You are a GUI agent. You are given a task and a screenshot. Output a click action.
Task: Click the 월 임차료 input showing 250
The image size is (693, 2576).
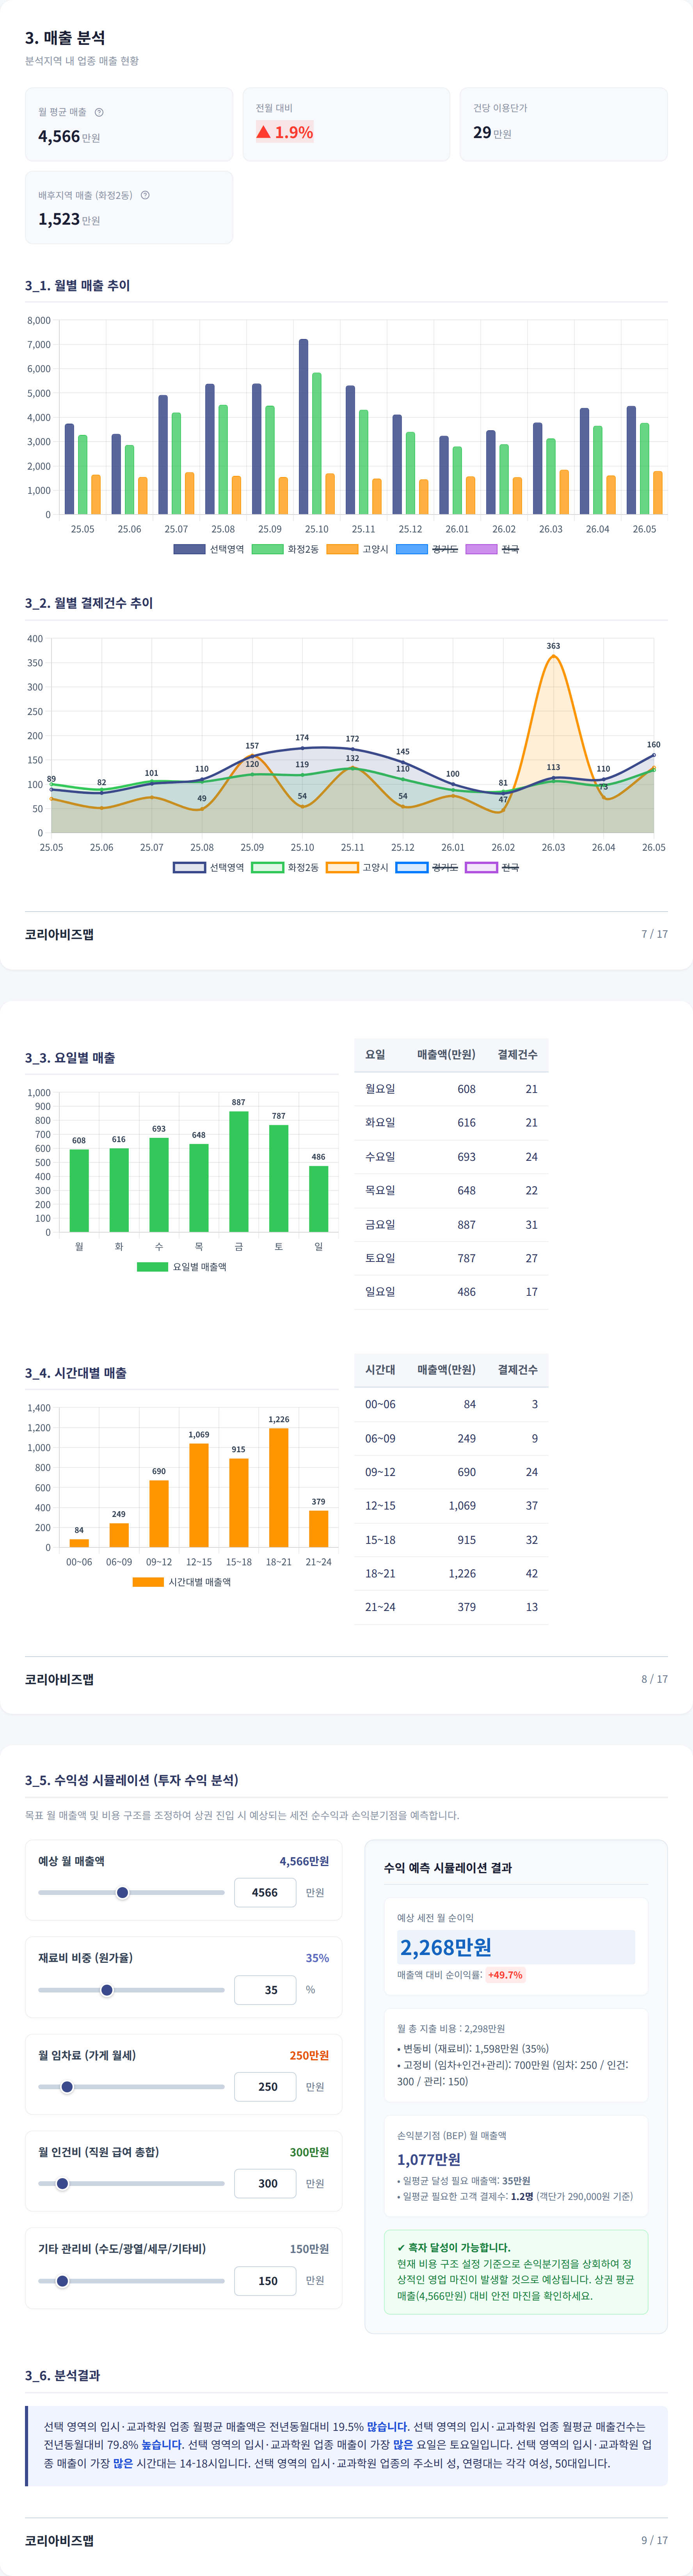click(265, 2087)
